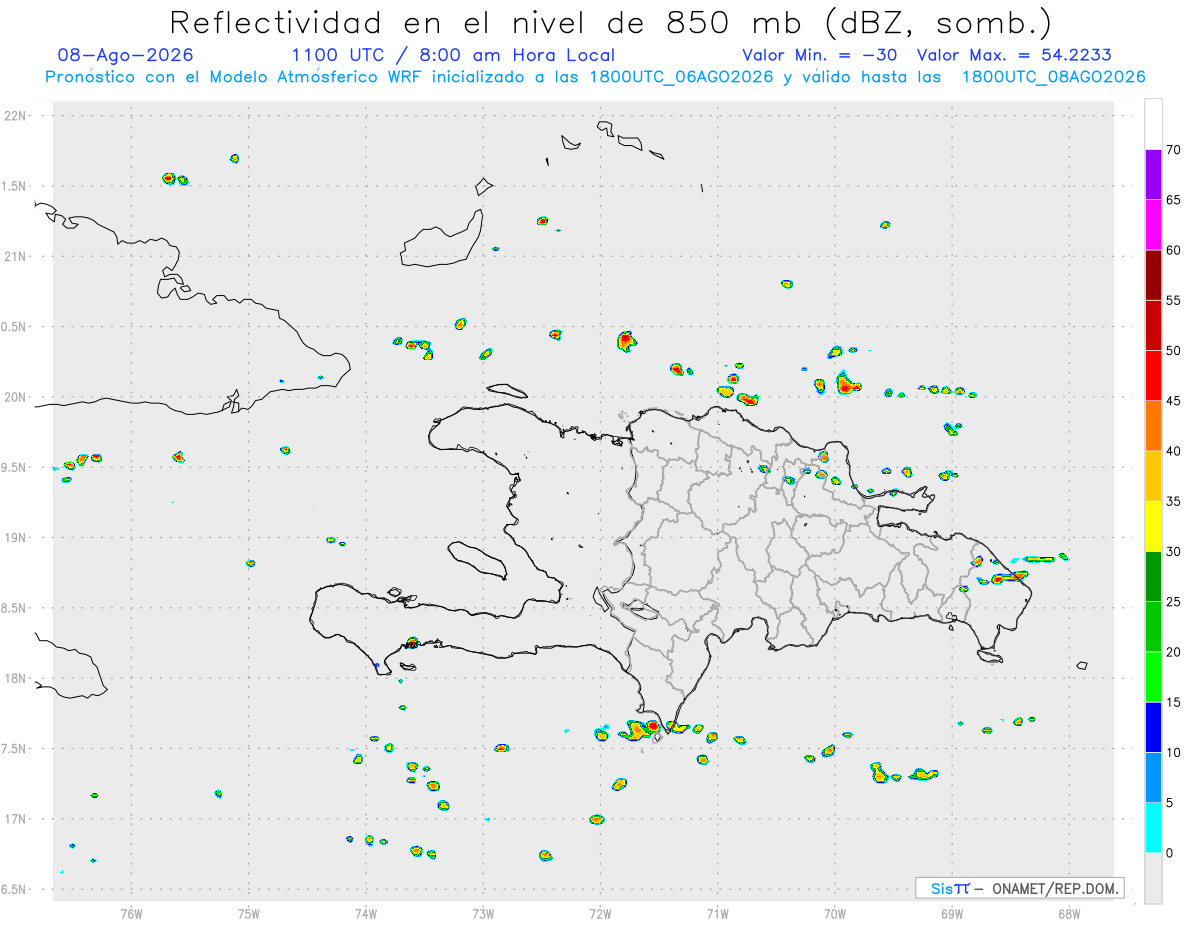This screenshot has width=1200, height=927.
Task: Select the cyan 0-5 dBZ swatch
Action: [1153, 828]
